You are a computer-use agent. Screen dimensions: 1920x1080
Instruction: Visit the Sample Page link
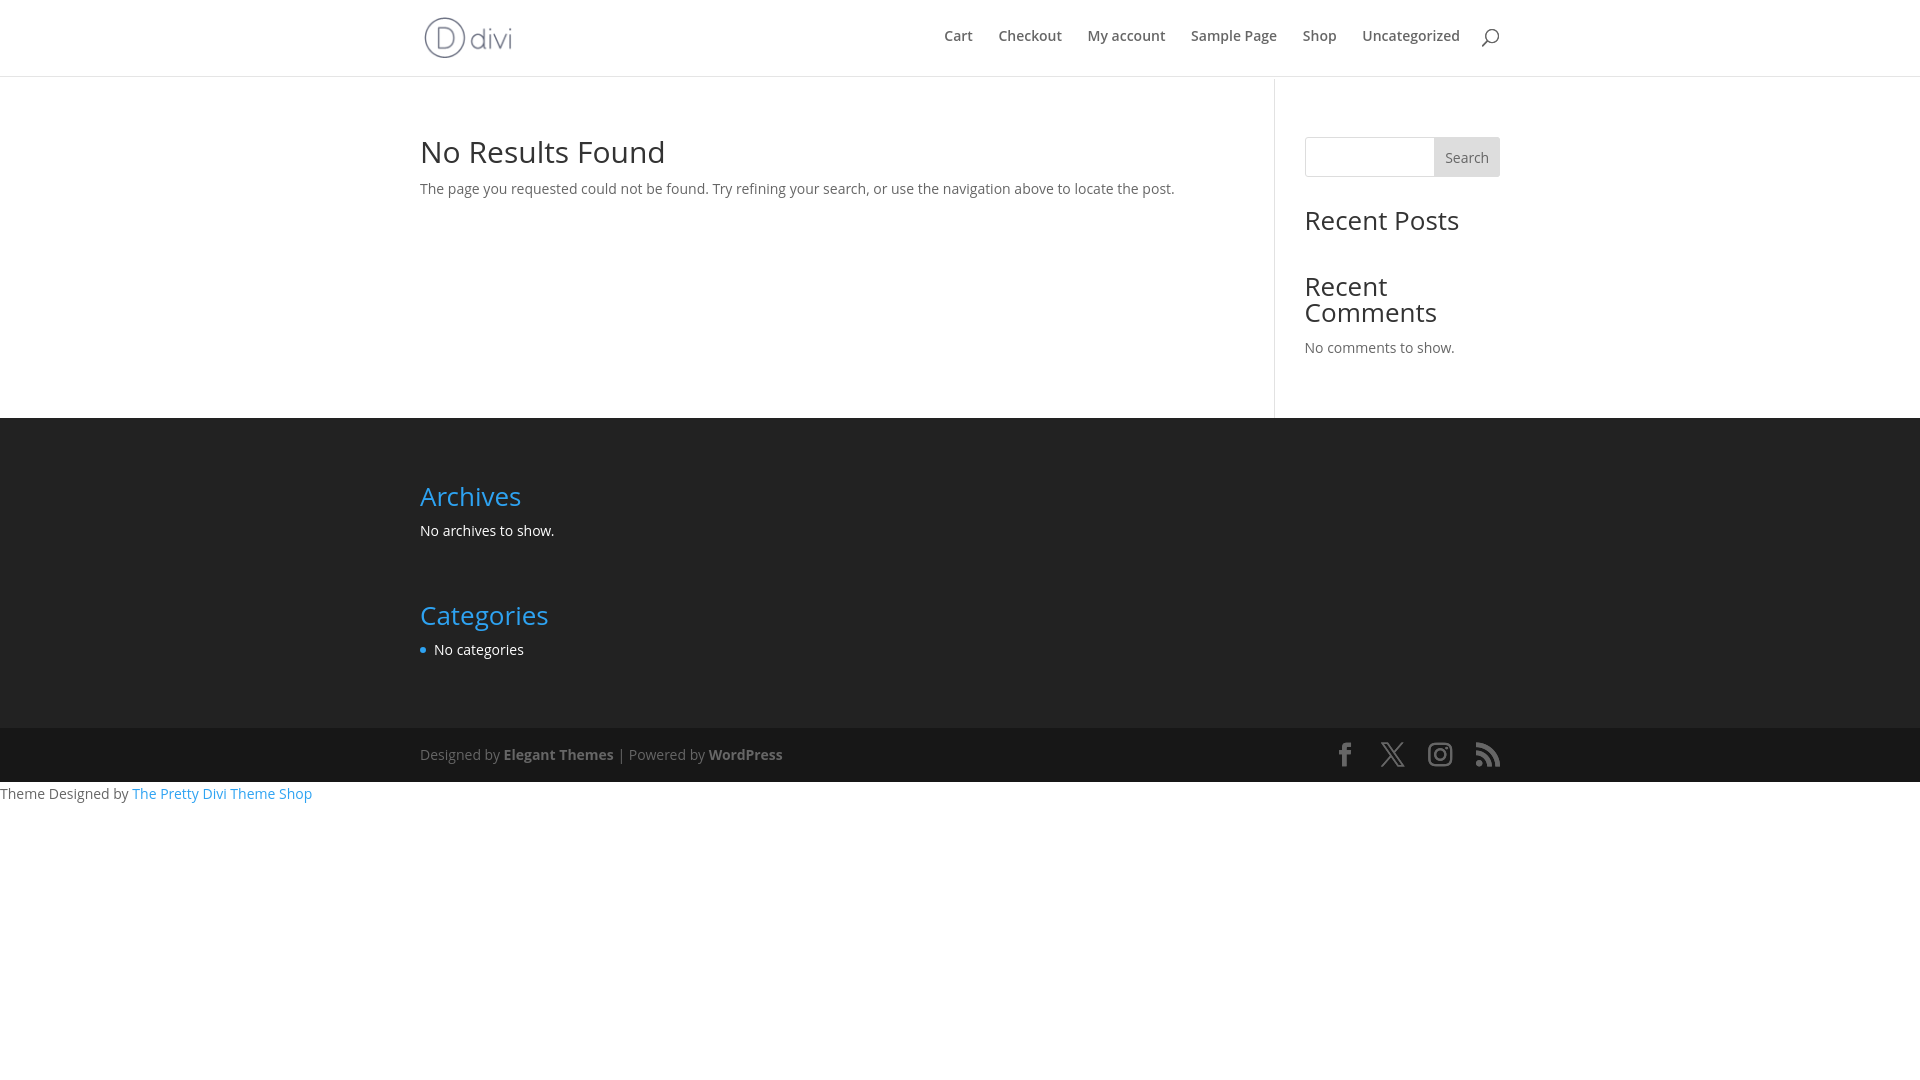(1234, 36)
